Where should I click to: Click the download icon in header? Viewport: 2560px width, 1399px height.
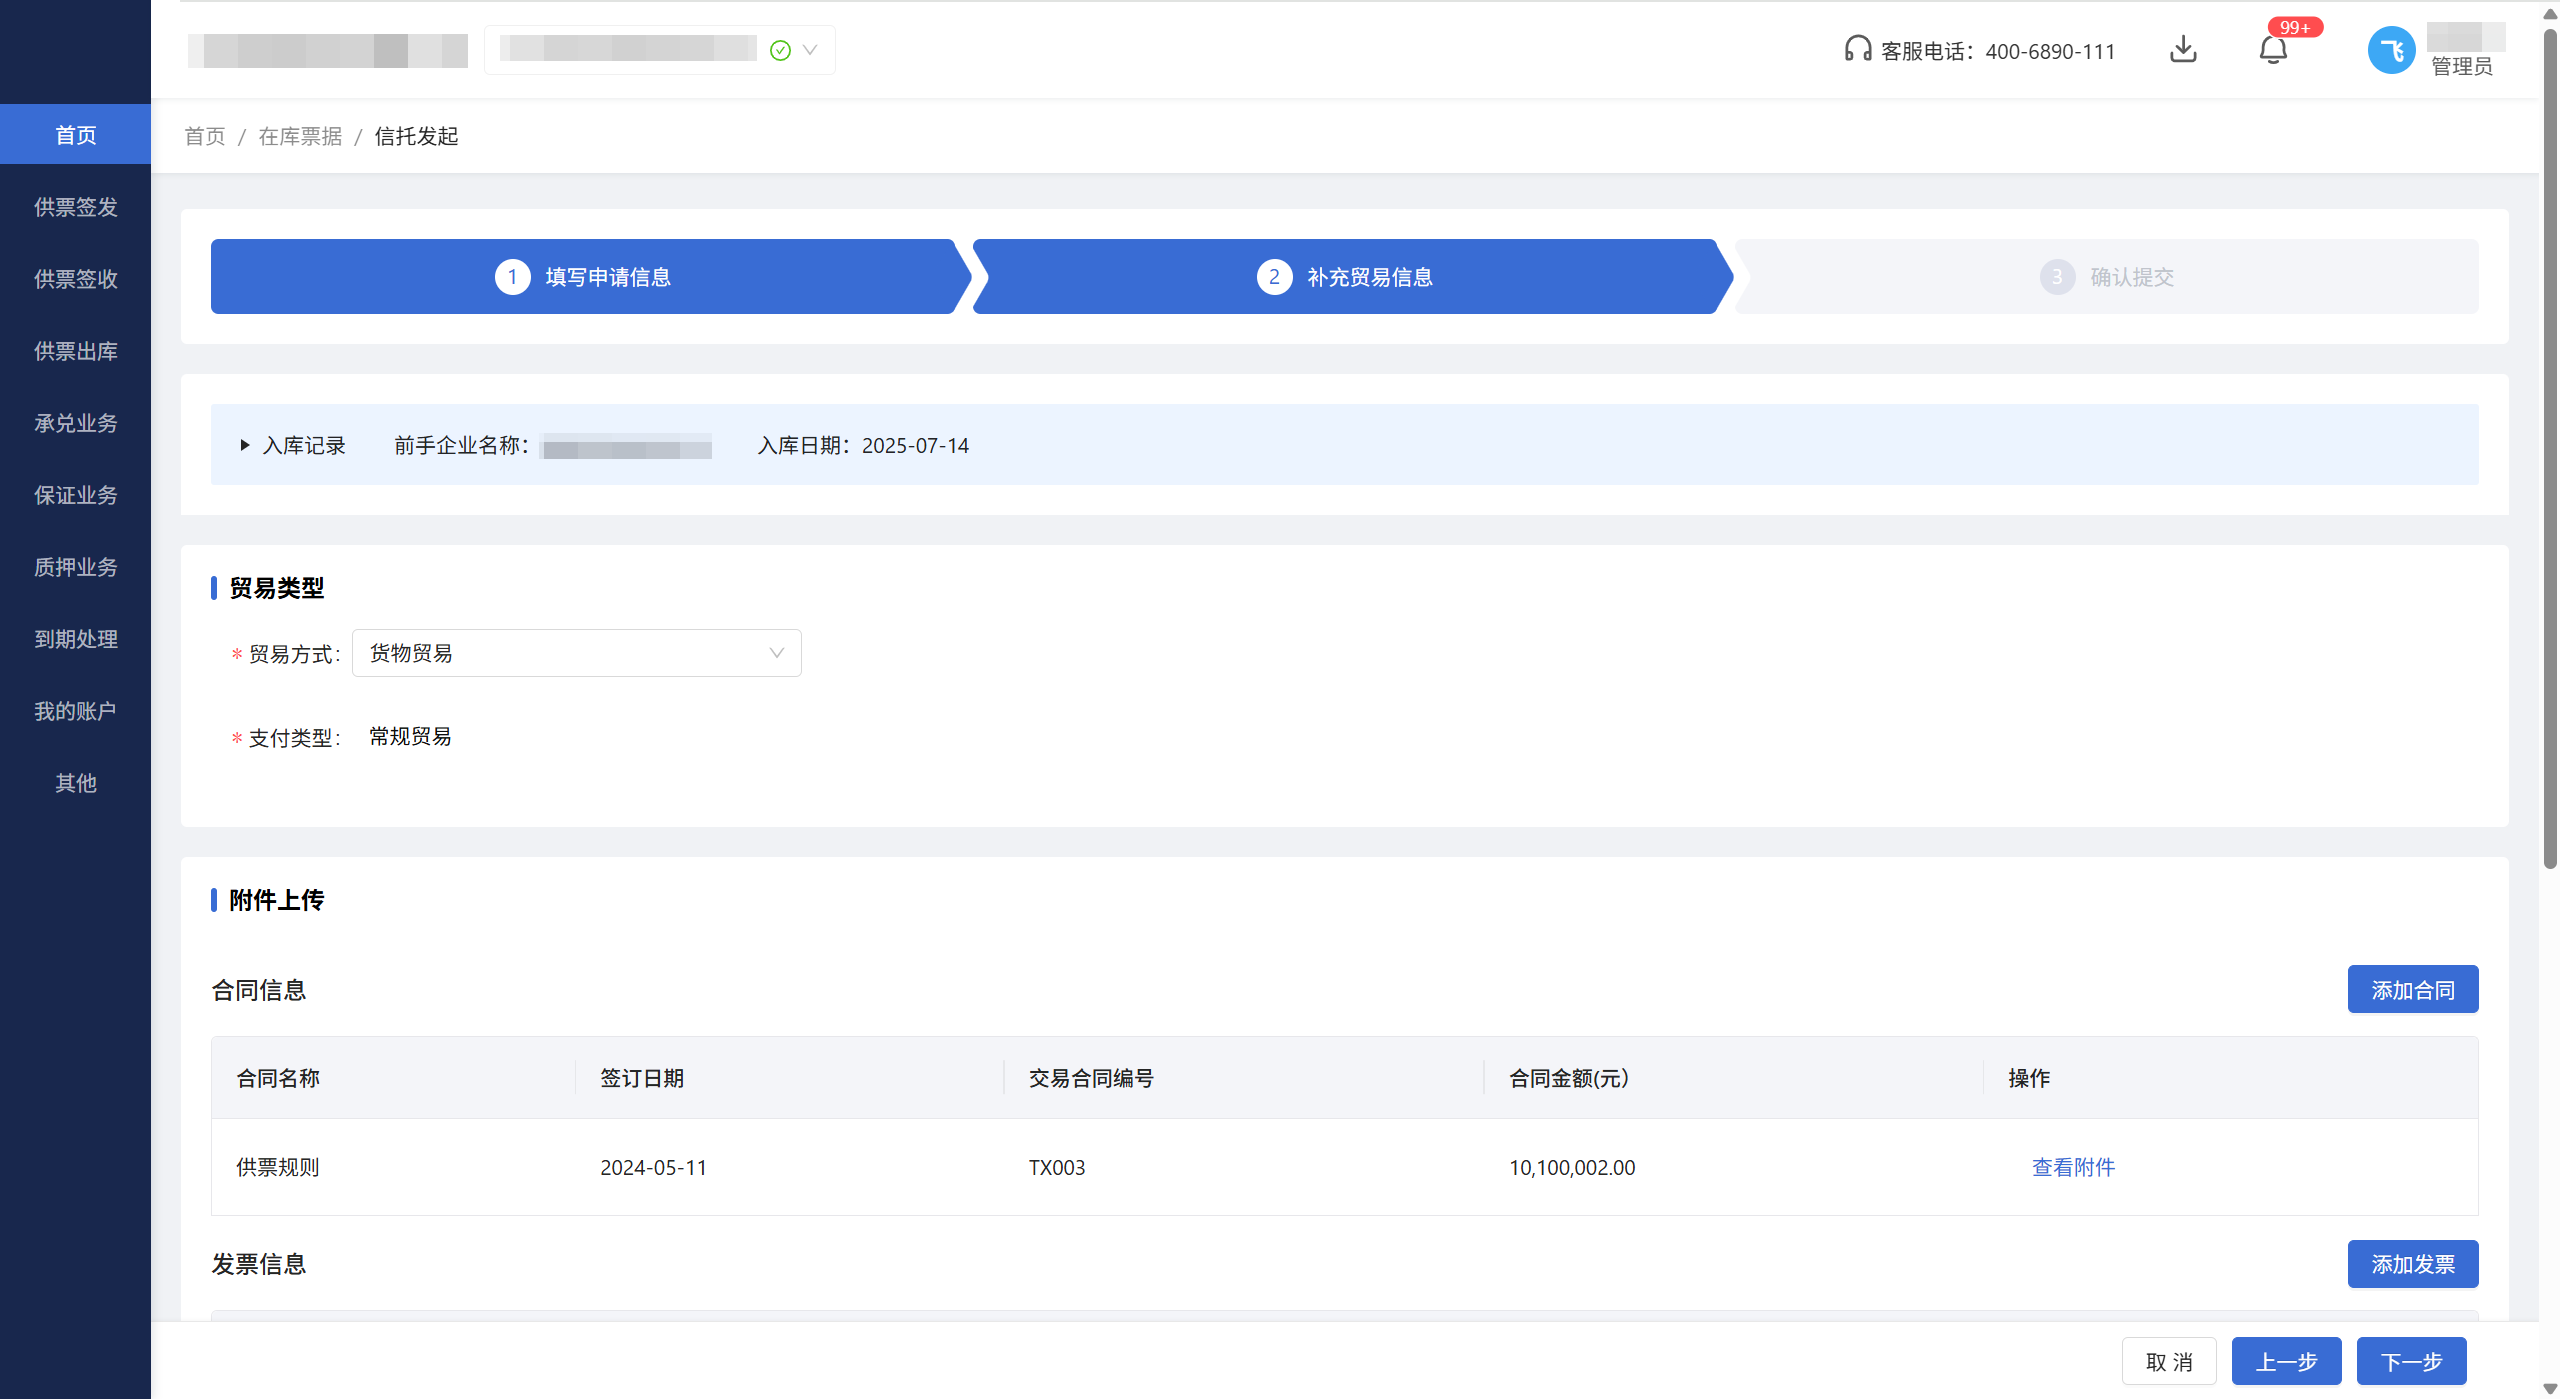point(2183,50)
